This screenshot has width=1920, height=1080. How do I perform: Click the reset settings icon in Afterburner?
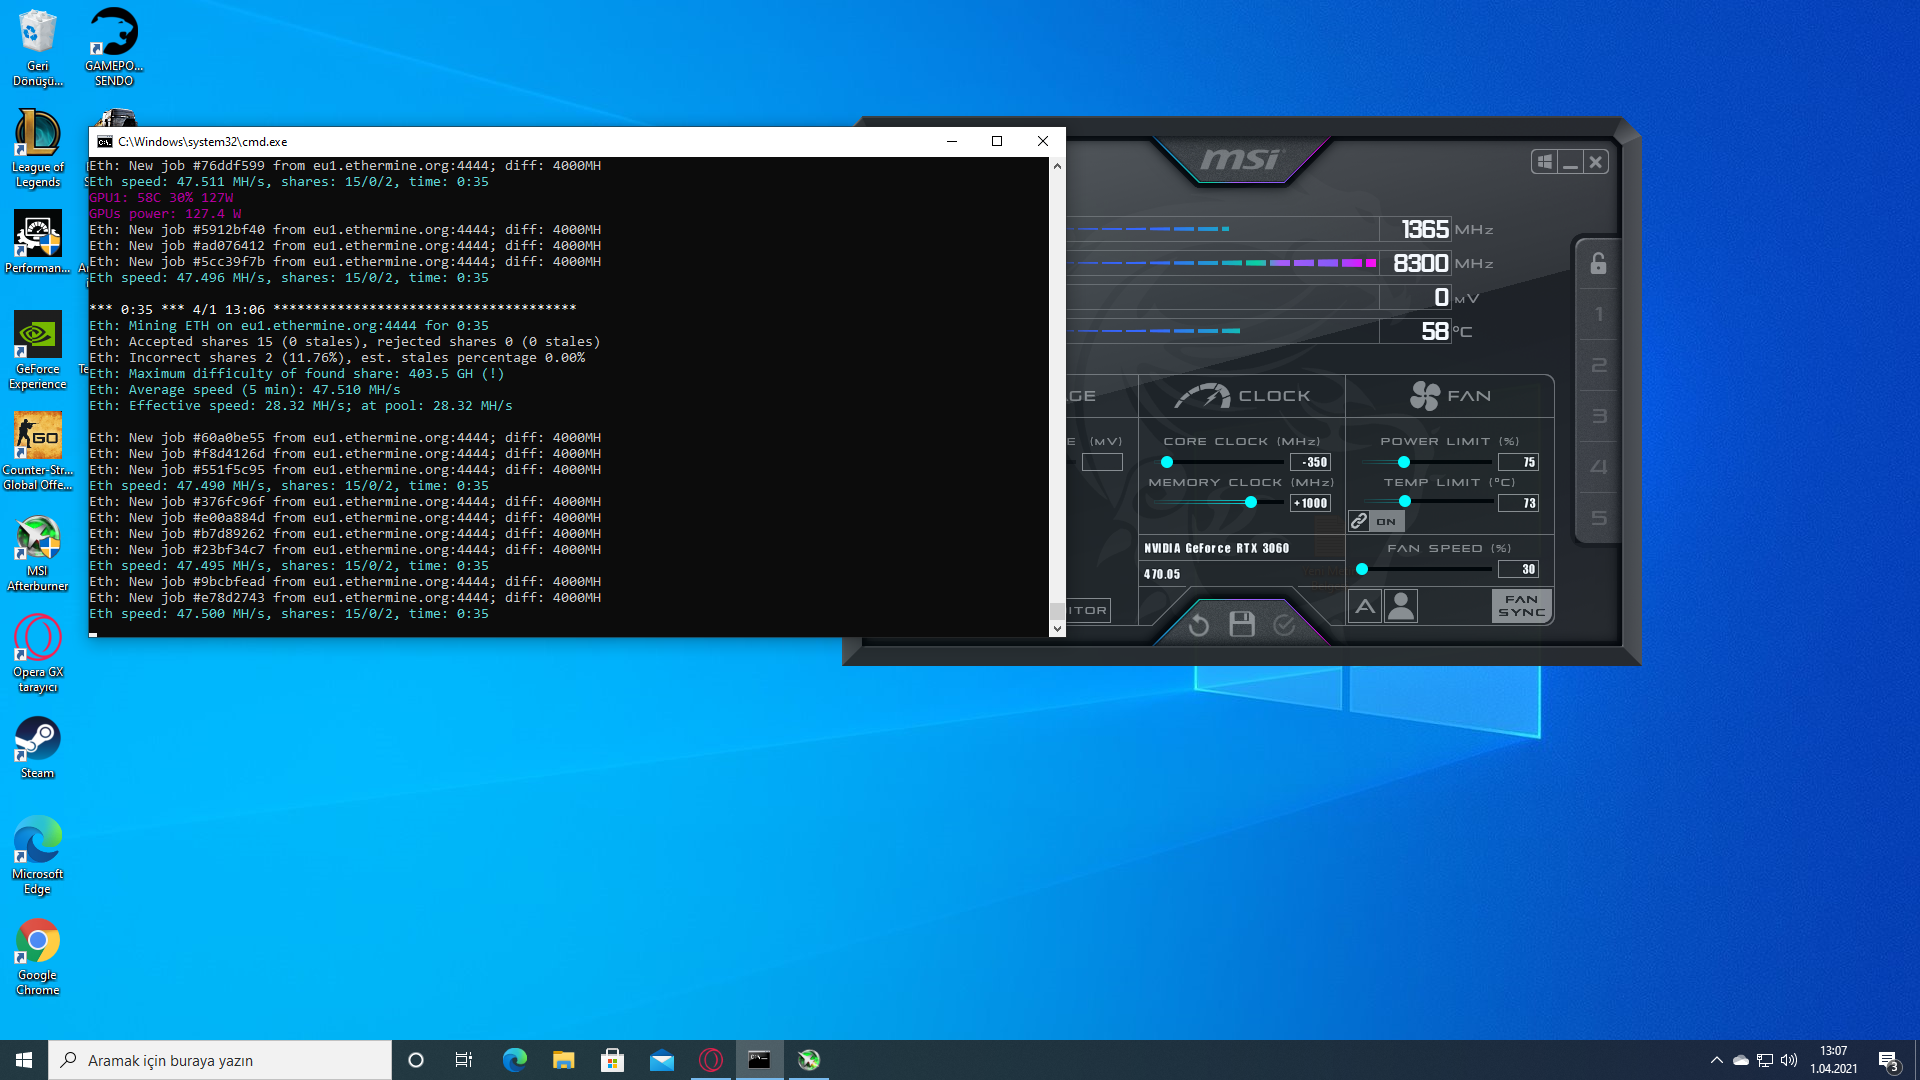coord(1199,624)
